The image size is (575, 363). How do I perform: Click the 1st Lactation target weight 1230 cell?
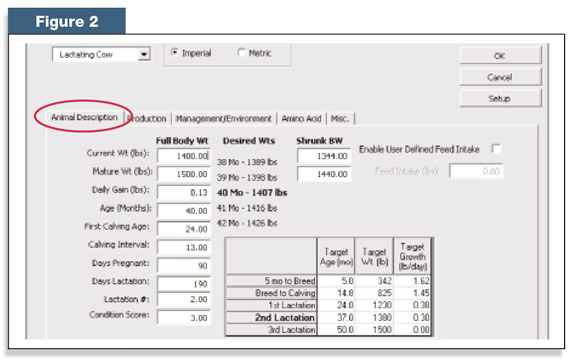tap(374, 305)
